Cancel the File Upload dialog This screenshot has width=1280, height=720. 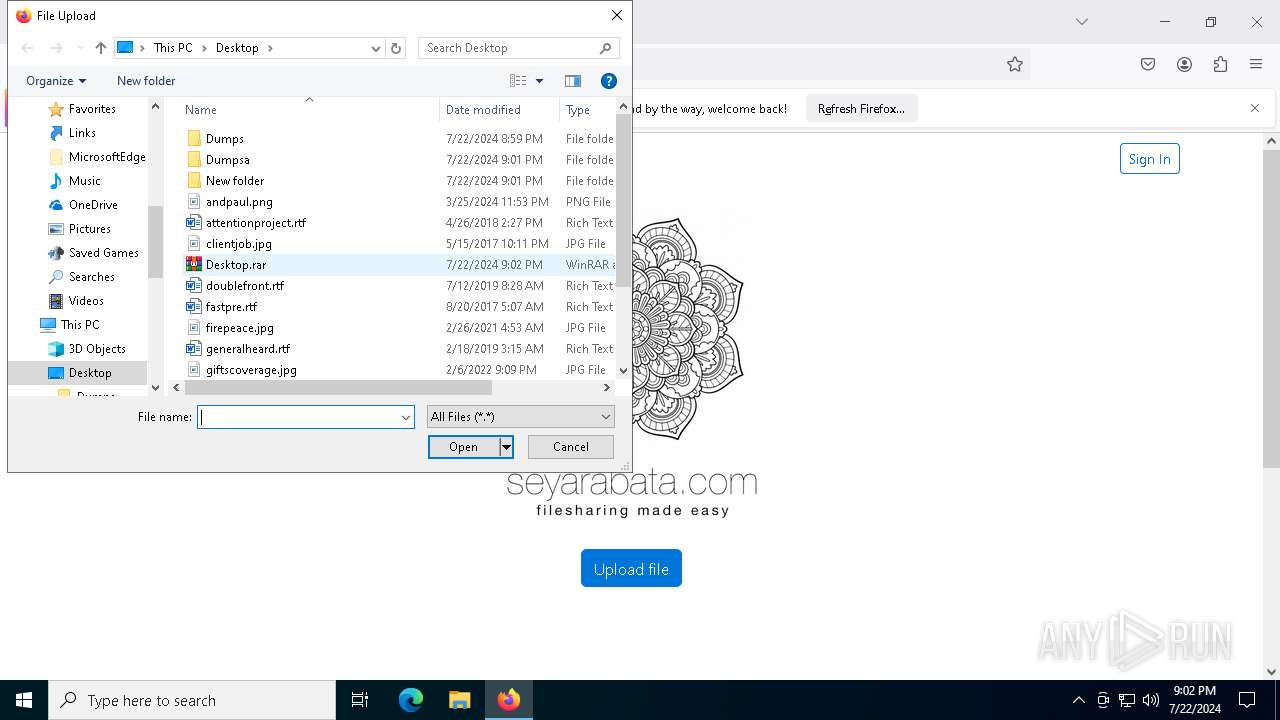(x=571, y=447)
